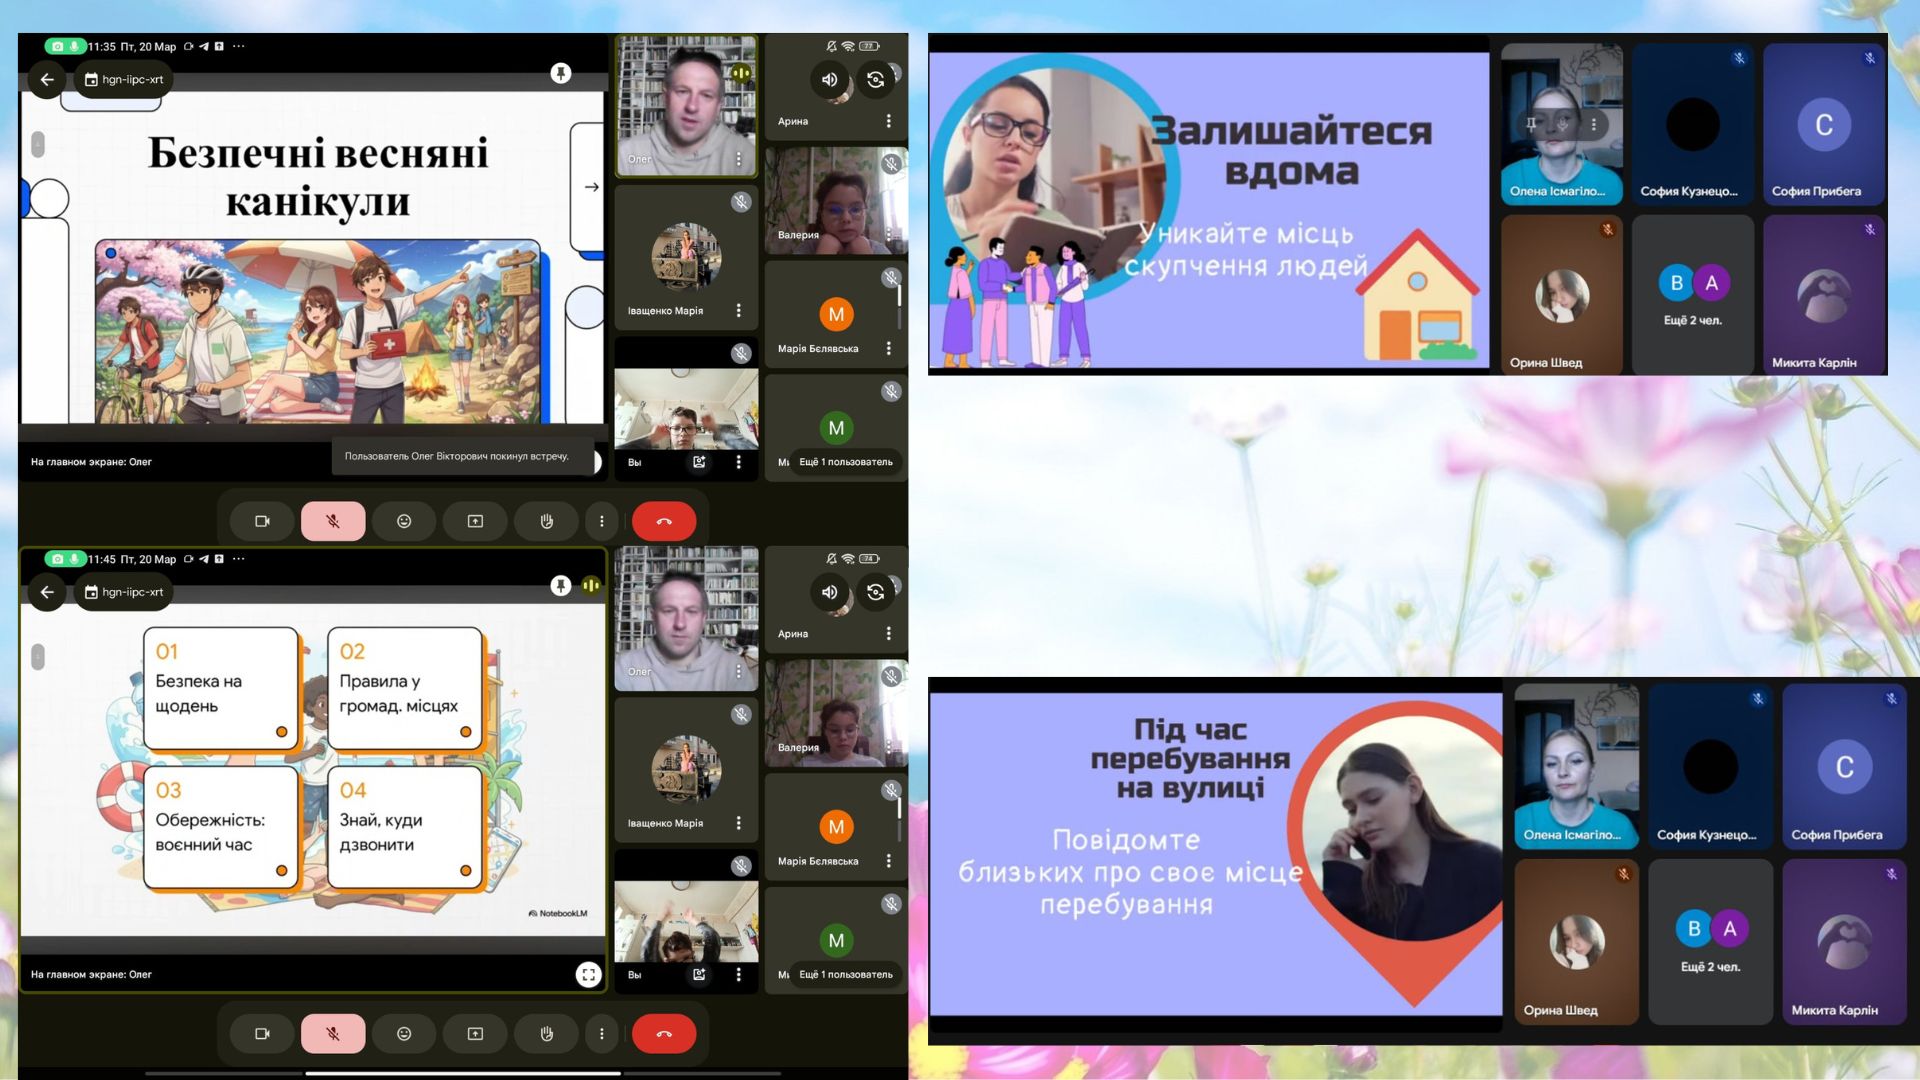This screenshot has height=1080, width=1920.
Task: Open more options menu in the 11:45 meeting toolbar
Action: point(601,1033)
